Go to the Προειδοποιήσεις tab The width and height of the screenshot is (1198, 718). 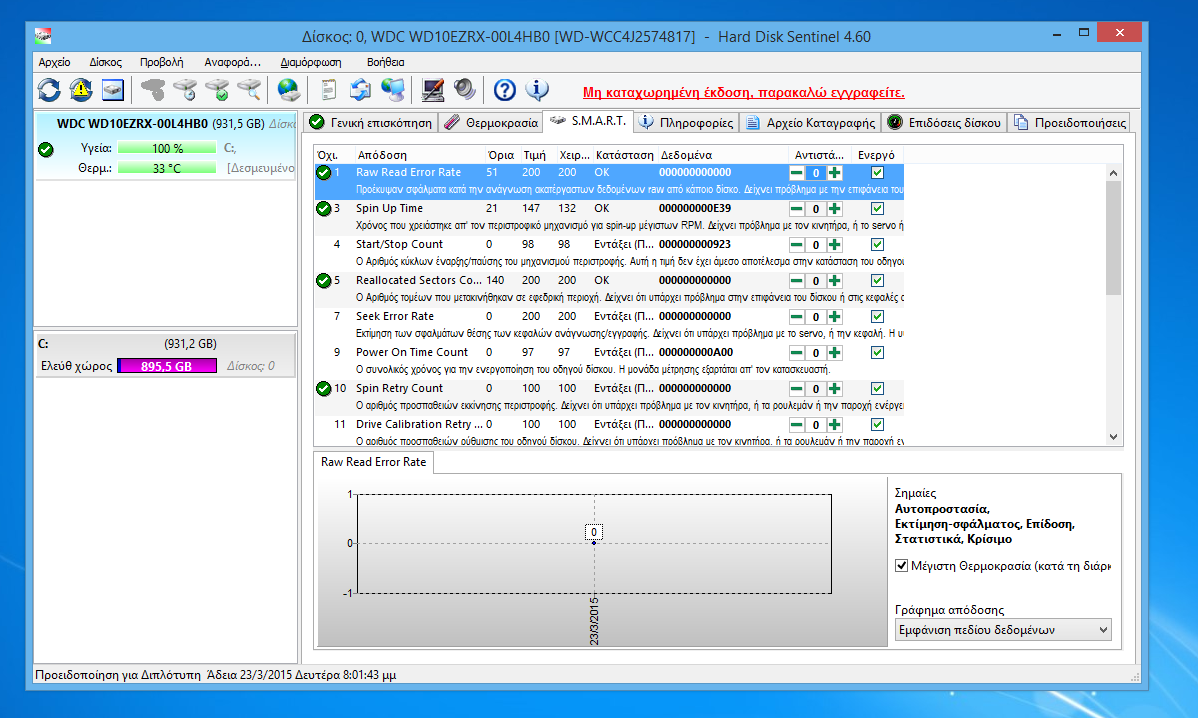pyautogui.click(x=1069, y=123)
